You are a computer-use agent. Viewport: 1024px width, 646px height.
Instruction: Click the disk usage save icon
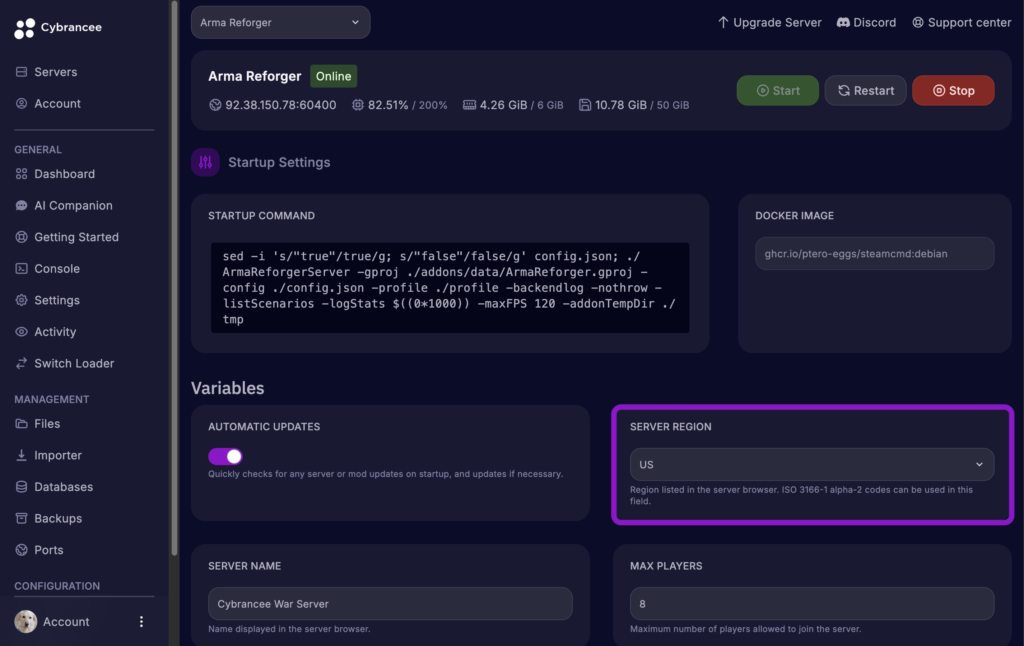584,105
